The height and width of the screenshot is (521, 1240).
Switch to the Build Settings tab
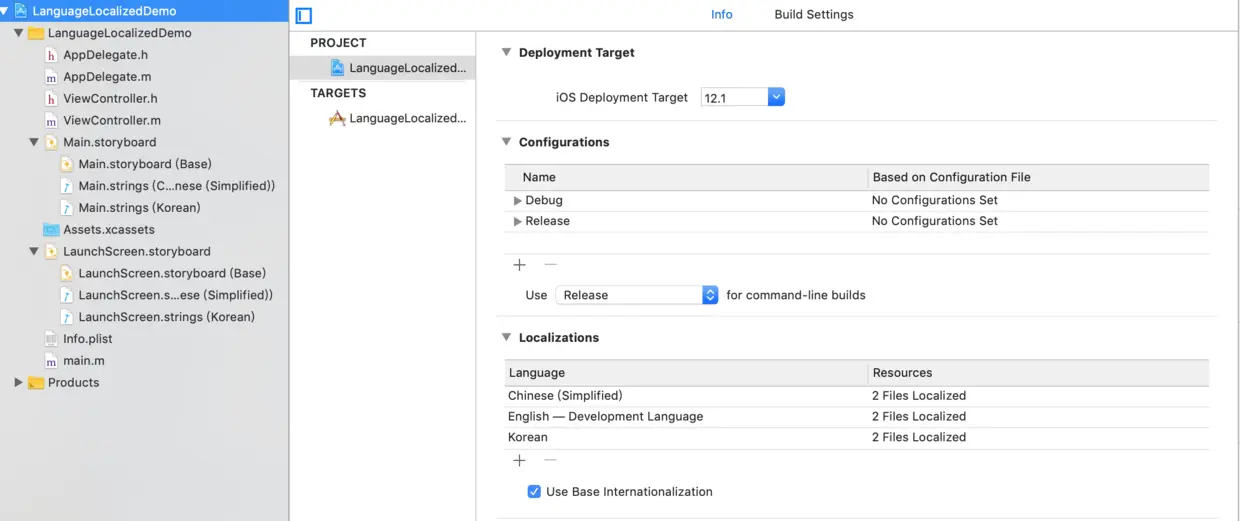(x=813, y=15)
